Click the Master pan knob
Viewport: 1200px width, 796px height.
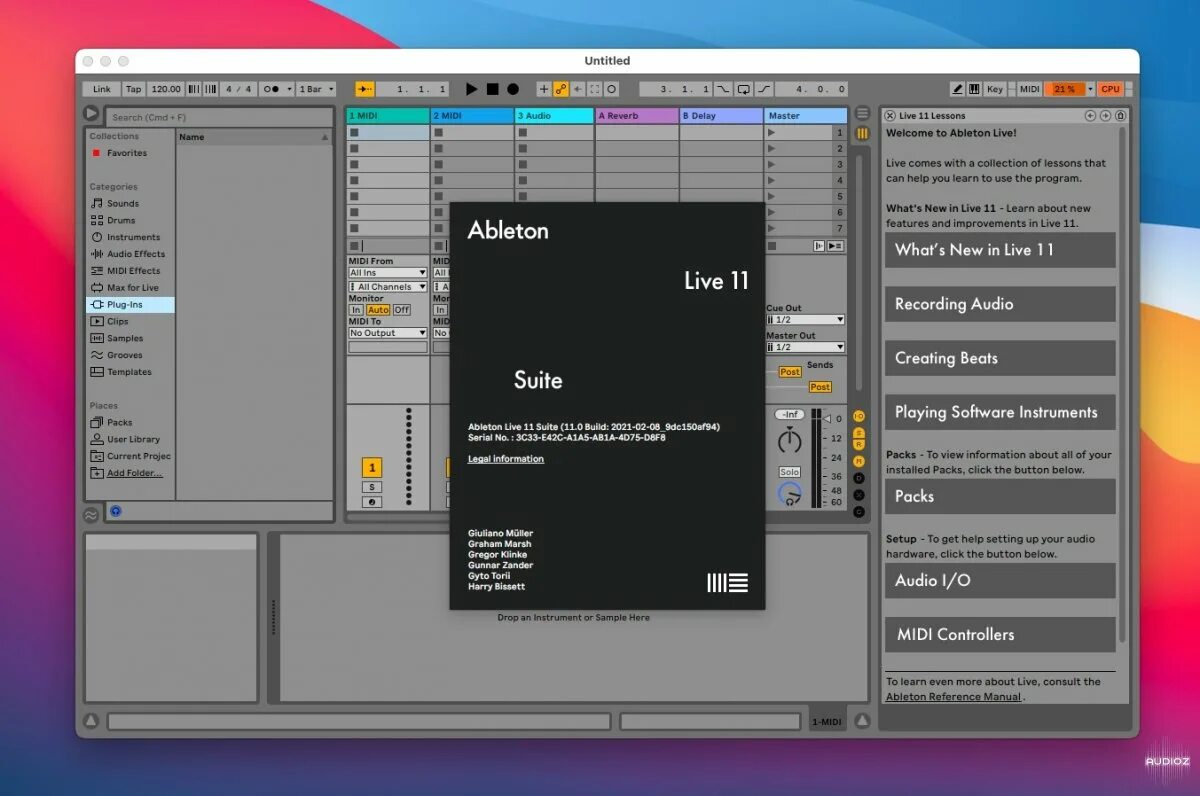coord(790,440)
